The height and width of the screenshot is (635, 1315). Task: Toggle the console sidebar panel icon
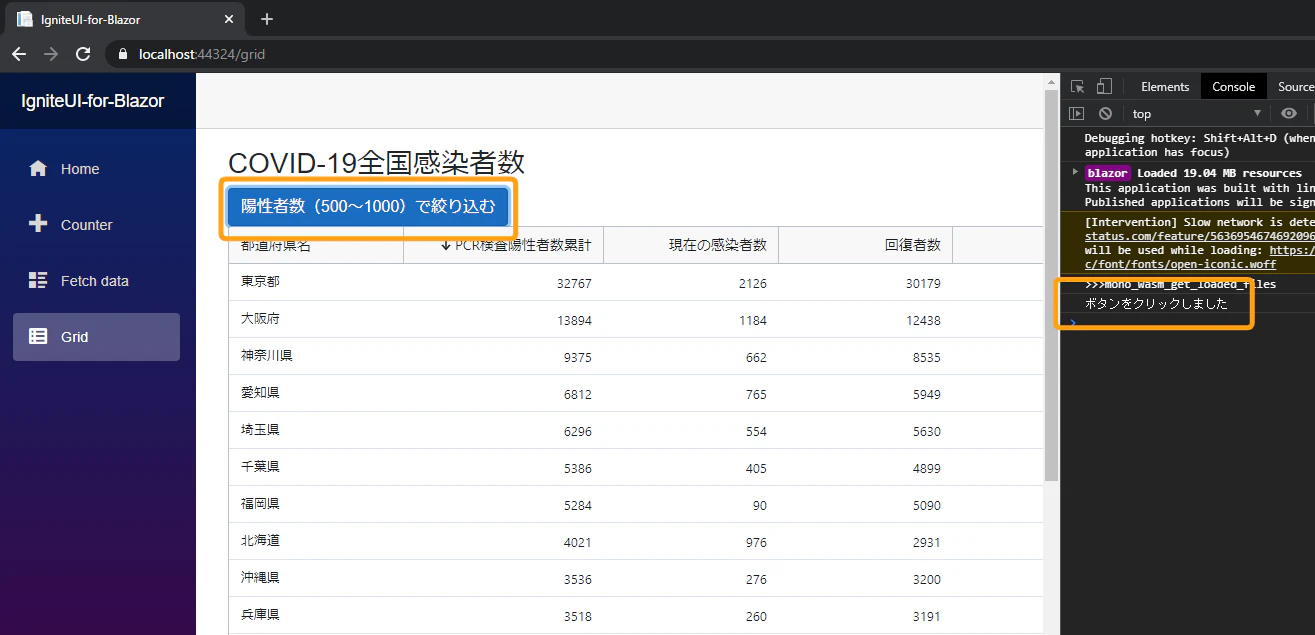coord(1076,113)
